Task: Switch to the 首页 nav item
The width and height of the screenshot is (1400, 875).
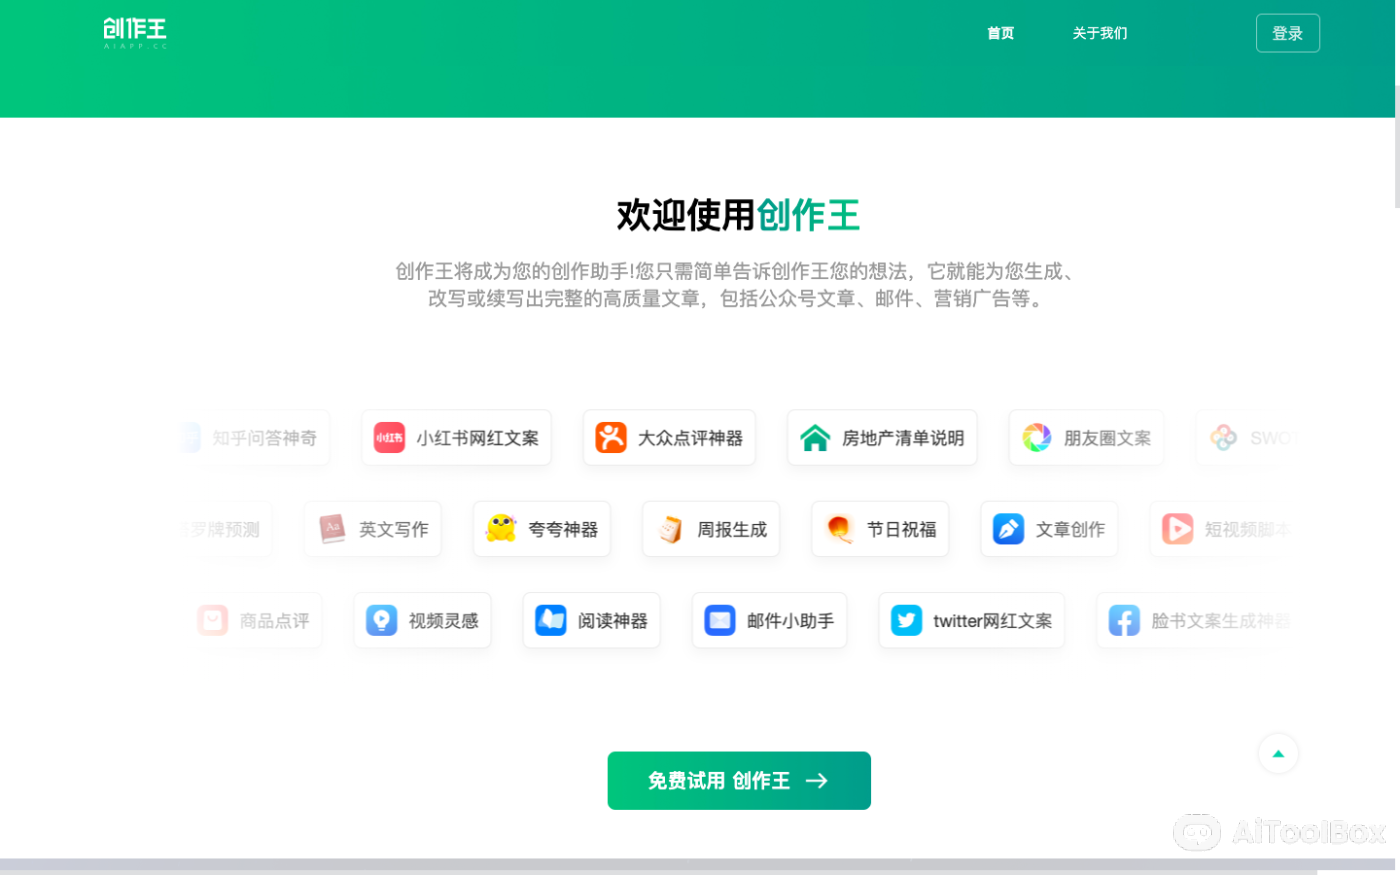Action: [1000, 33]
